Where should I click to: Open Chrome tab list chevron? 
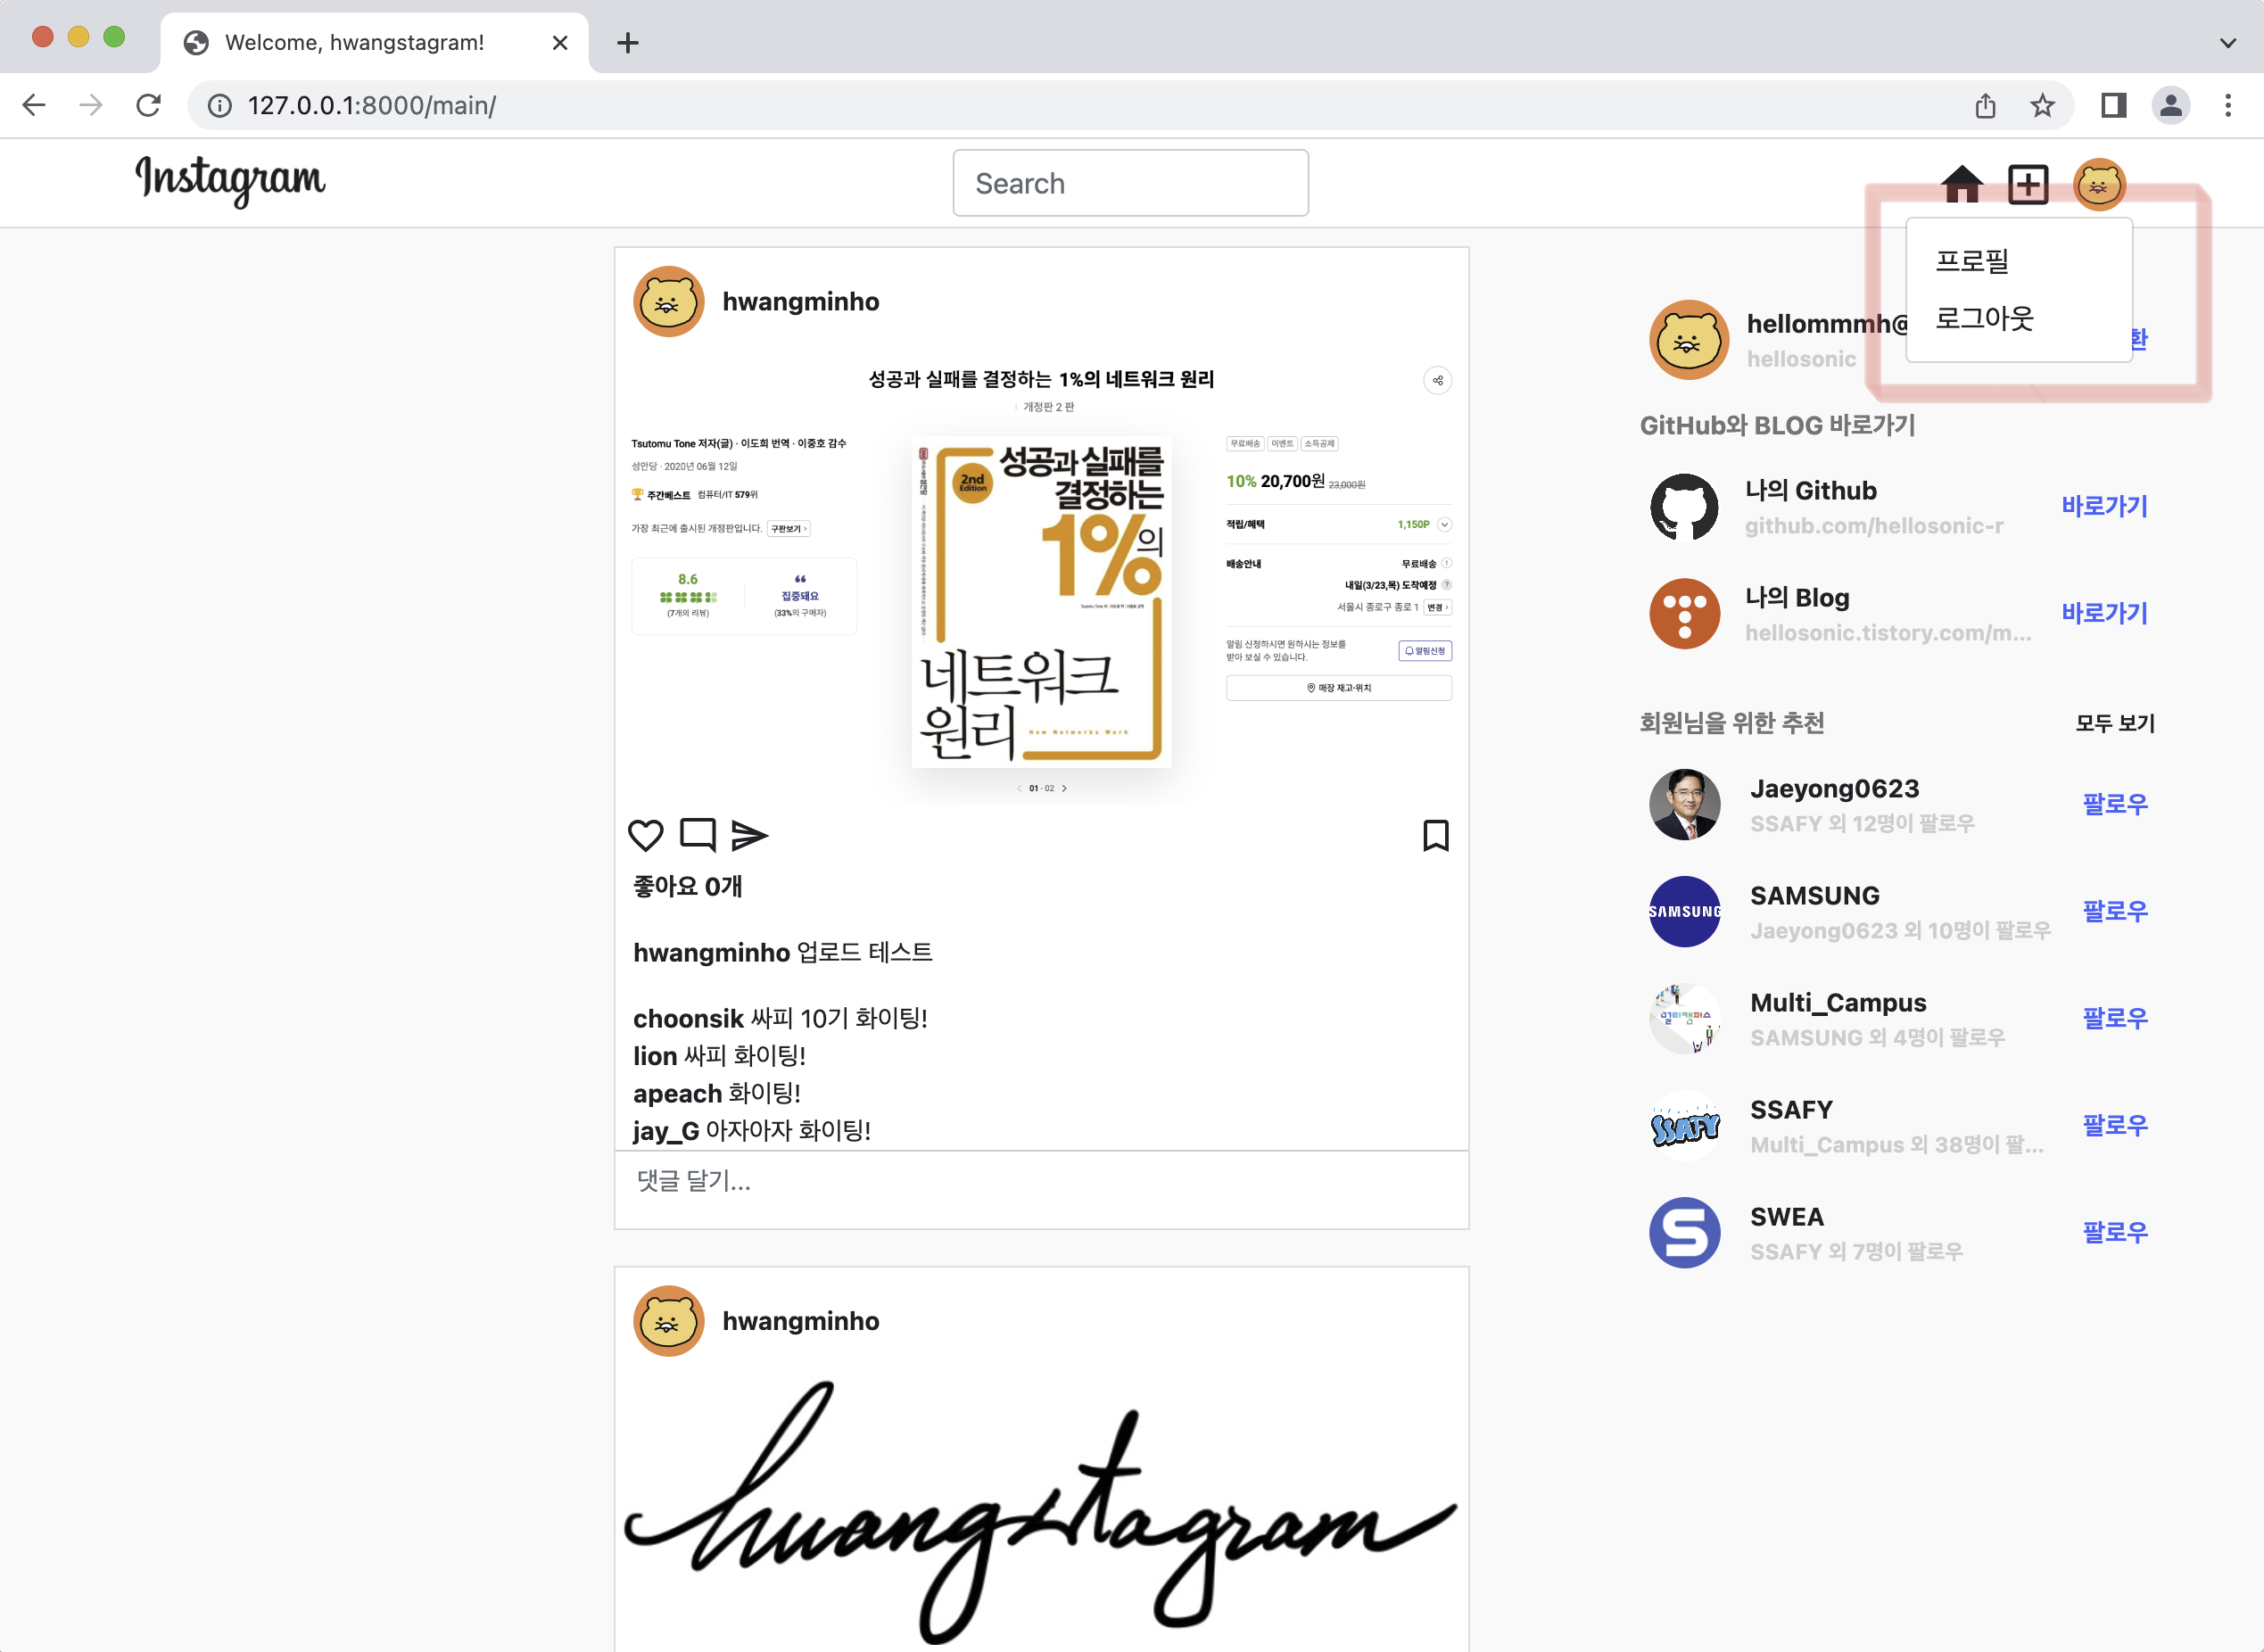pos(2227,43)
